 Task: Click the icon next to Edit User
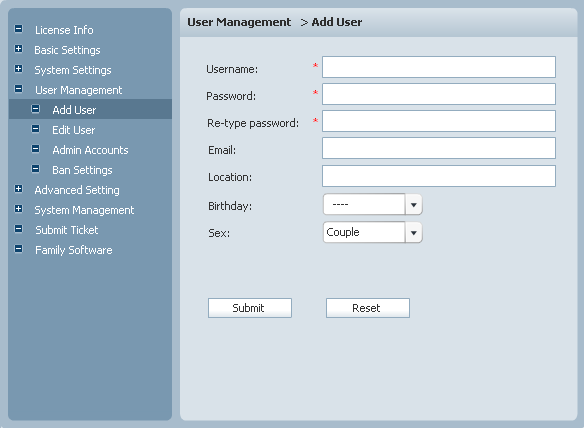tap(35, 129)
